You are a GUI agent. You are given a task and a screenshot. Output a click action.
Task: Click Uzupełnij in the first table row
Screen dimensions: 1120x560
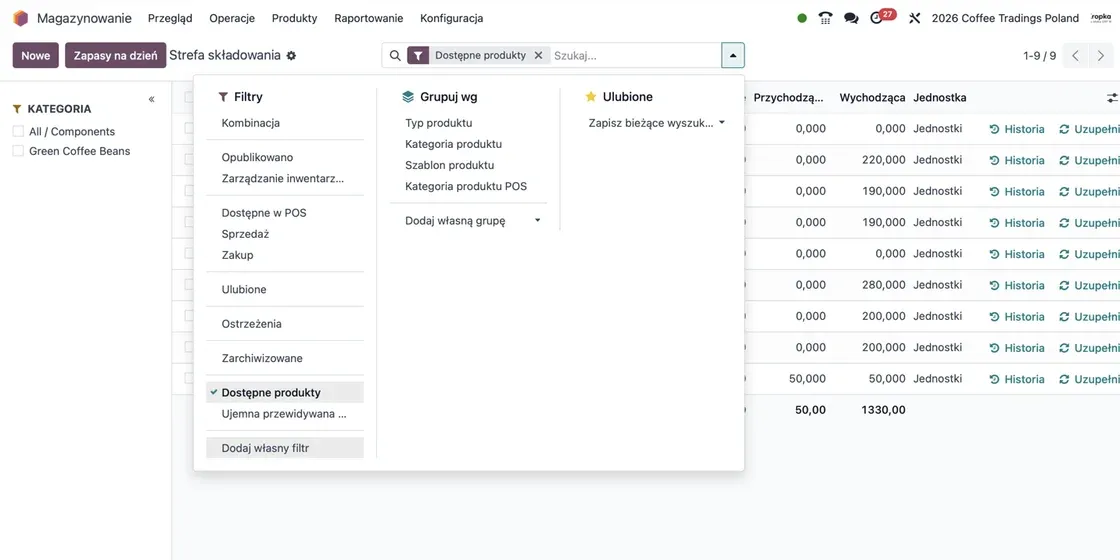[1089, 129]
